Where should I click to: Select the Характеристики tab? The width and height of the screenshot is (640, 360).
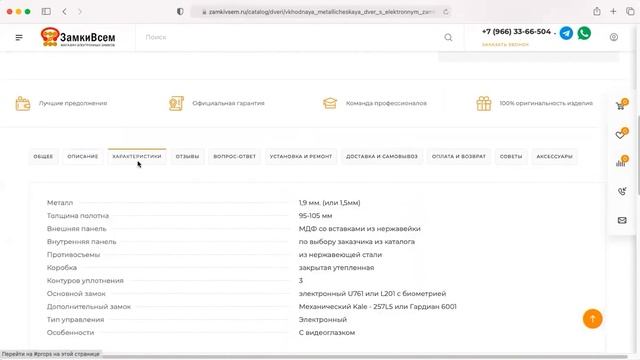(x=137, y=156)
